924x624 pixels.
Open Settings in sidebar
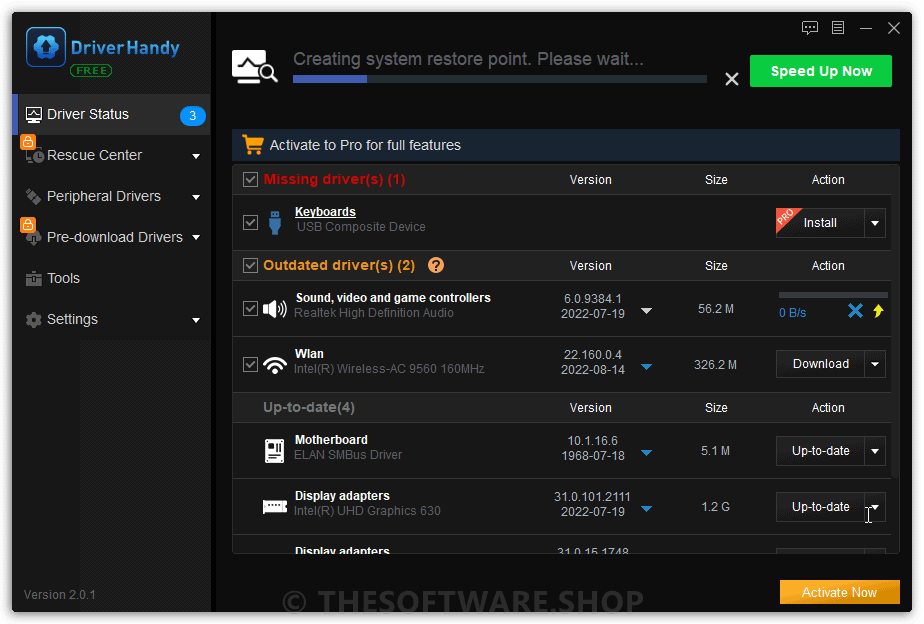pos(111,319)
